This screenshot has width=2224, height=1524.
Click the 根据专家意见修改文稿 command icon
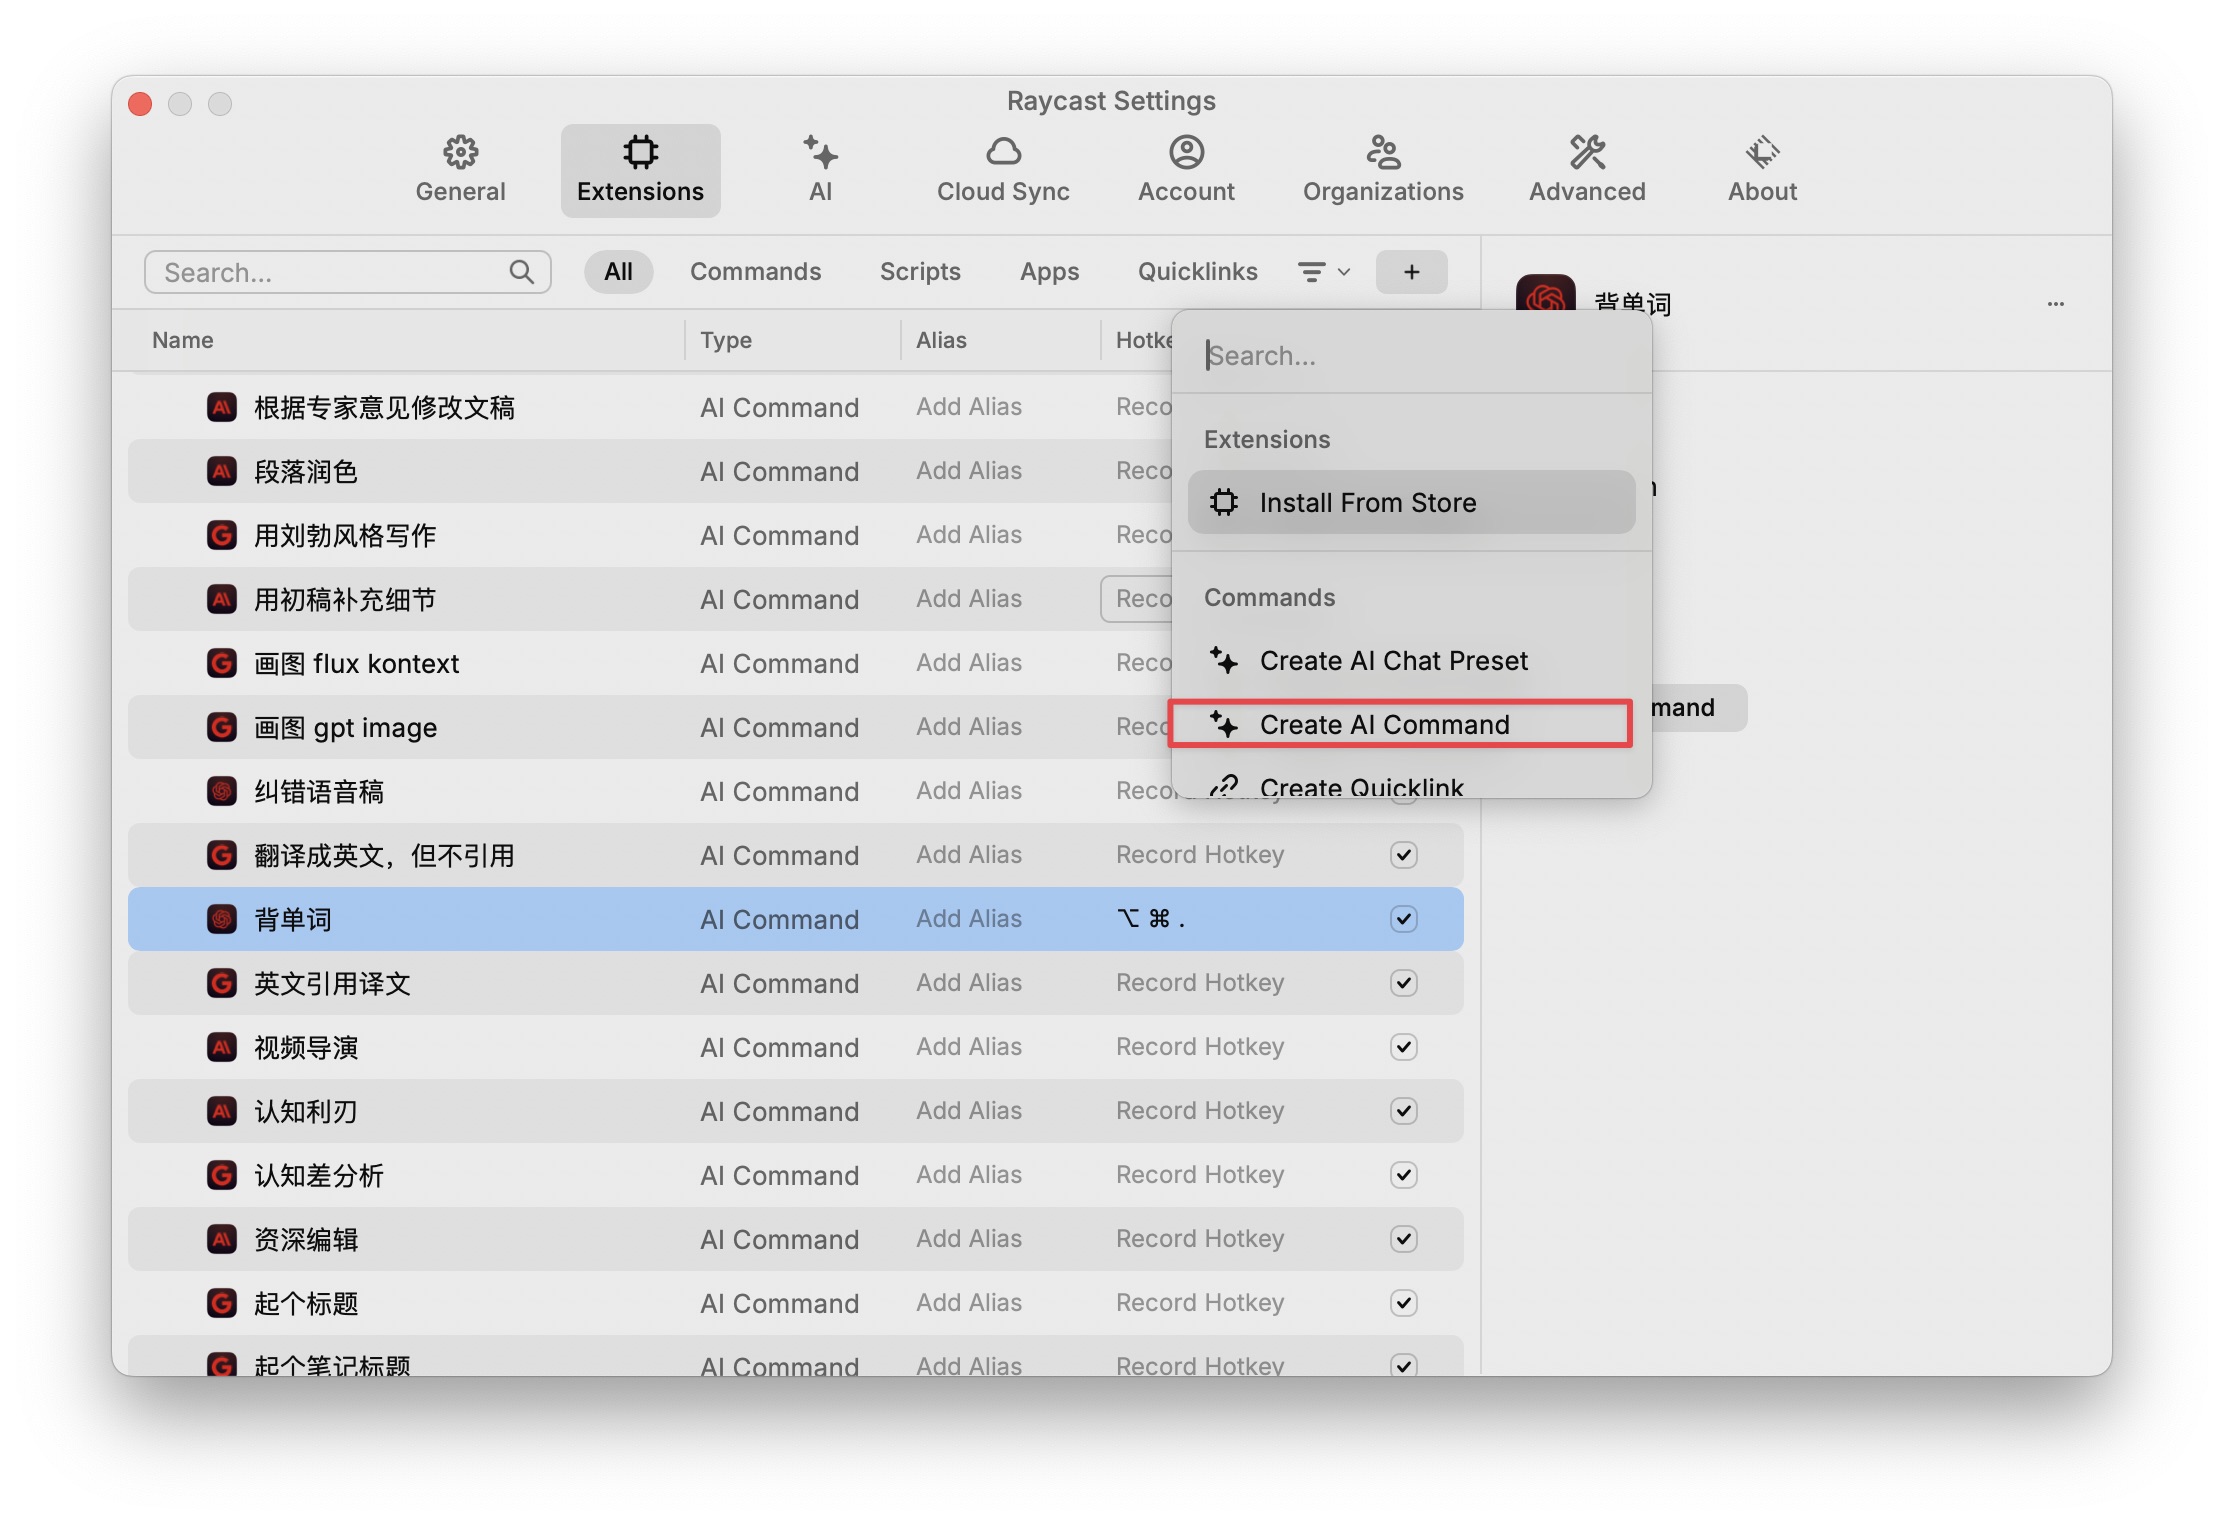point(222,407)
